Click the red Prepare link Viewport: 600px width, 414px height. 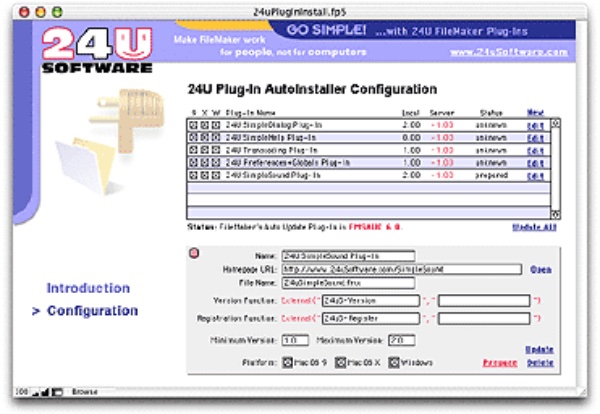(500, 363)
